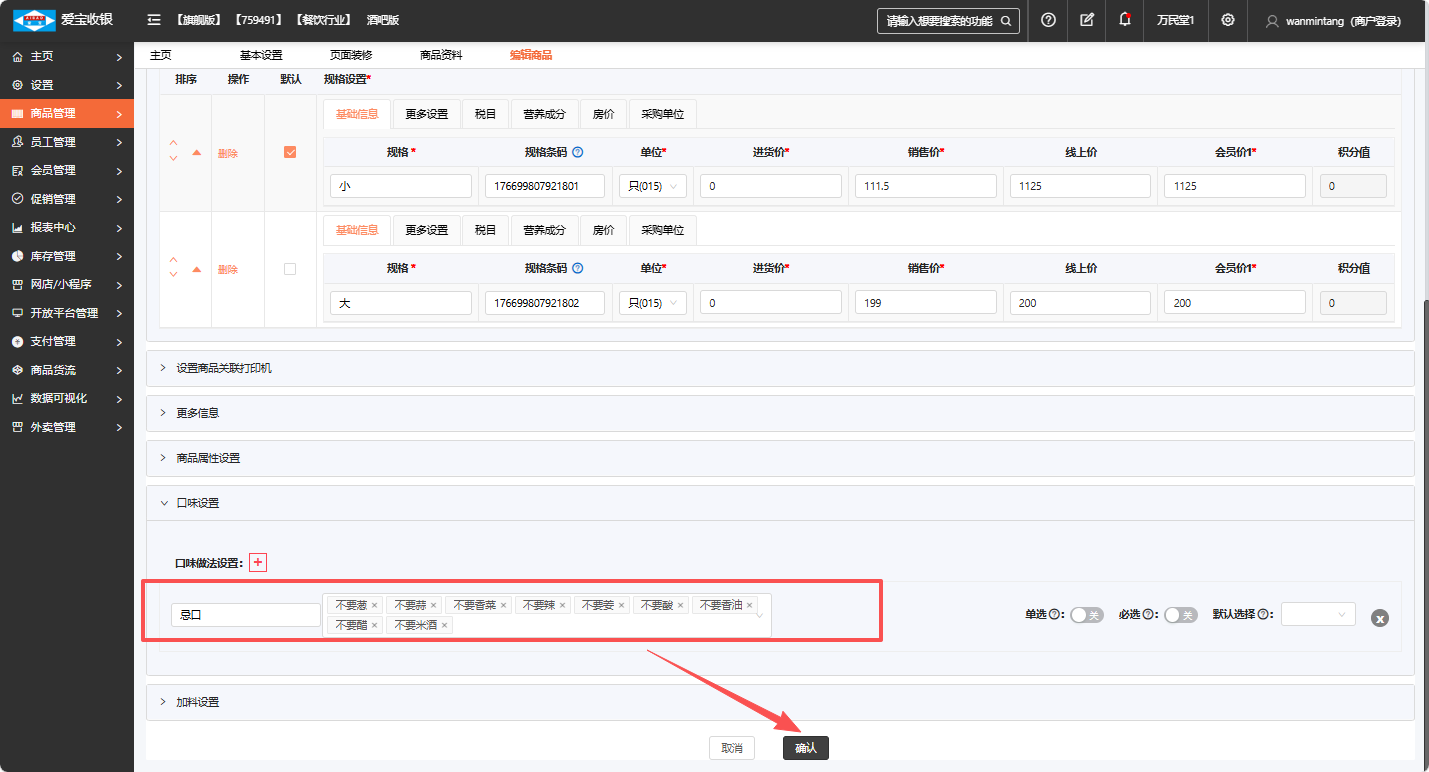Remove the 不要葱 tag
The height and width of the screenshot is (772, 1429).
374,605
